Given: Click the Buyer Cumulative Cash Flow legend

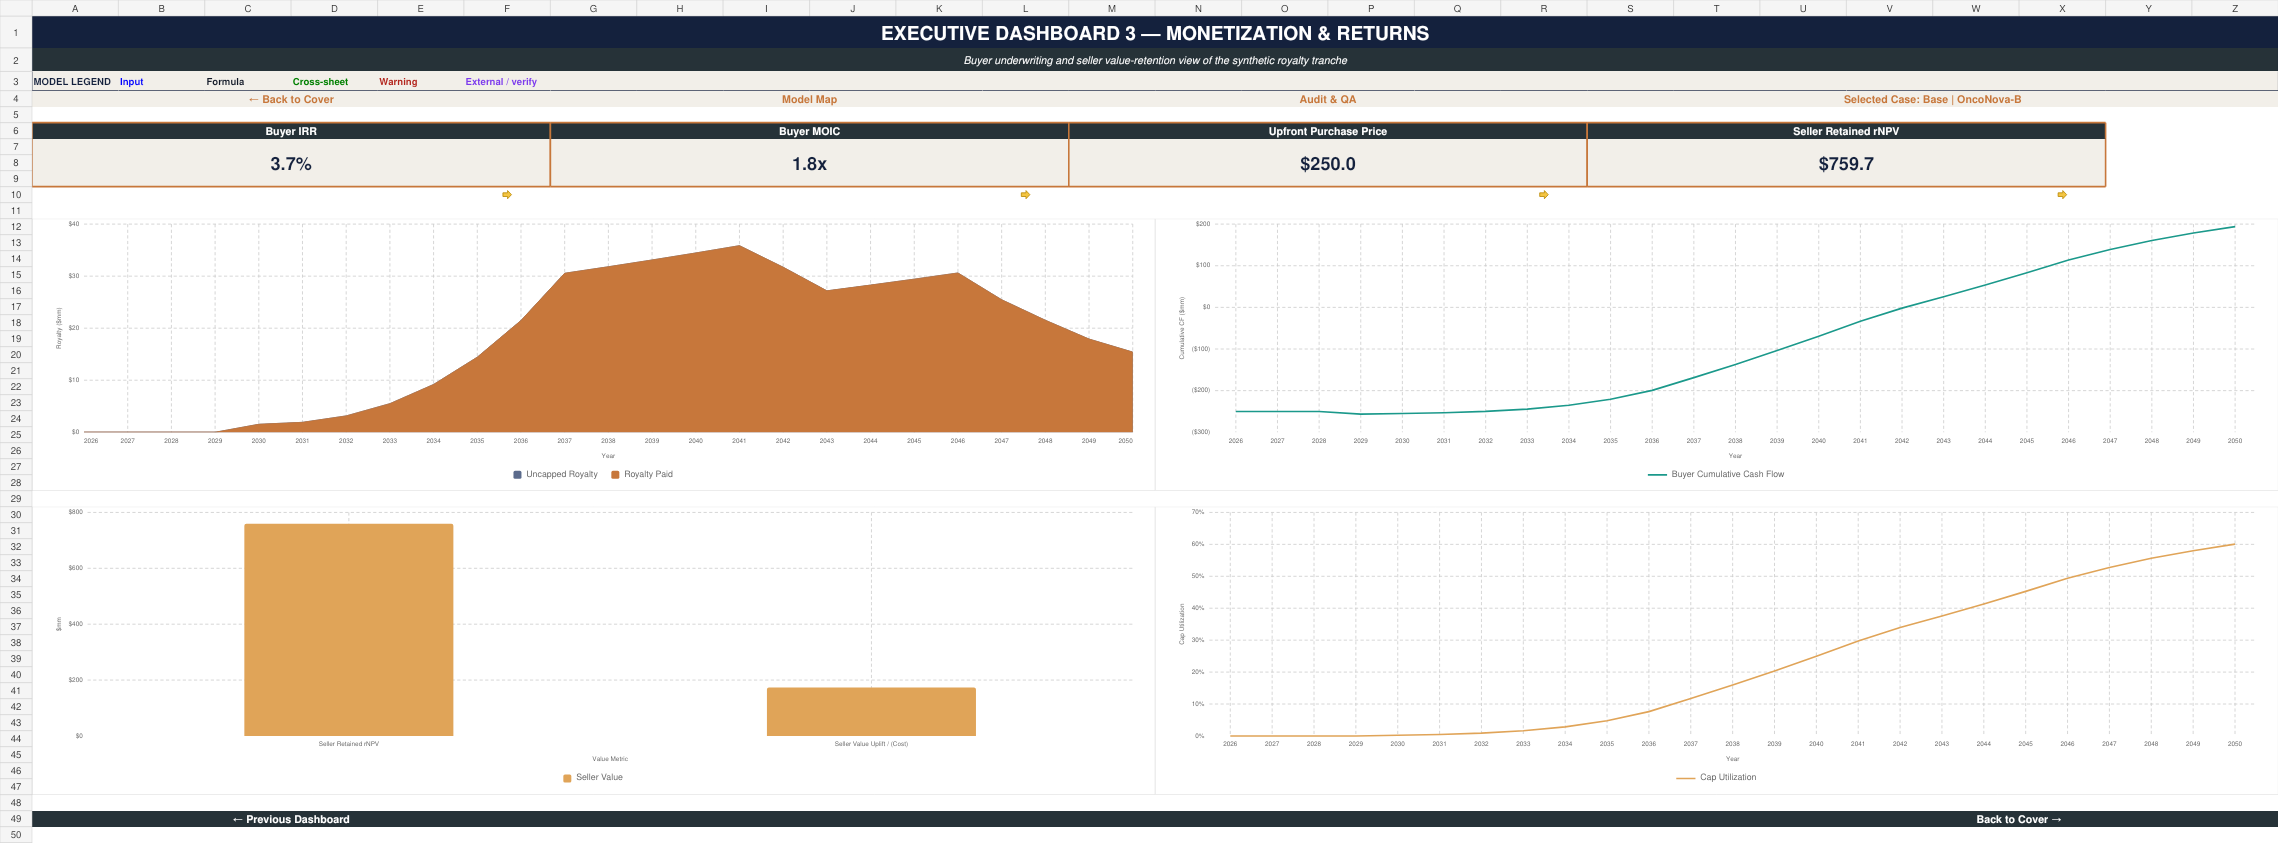Looking at the screenshot, I should click(1716, 474).
